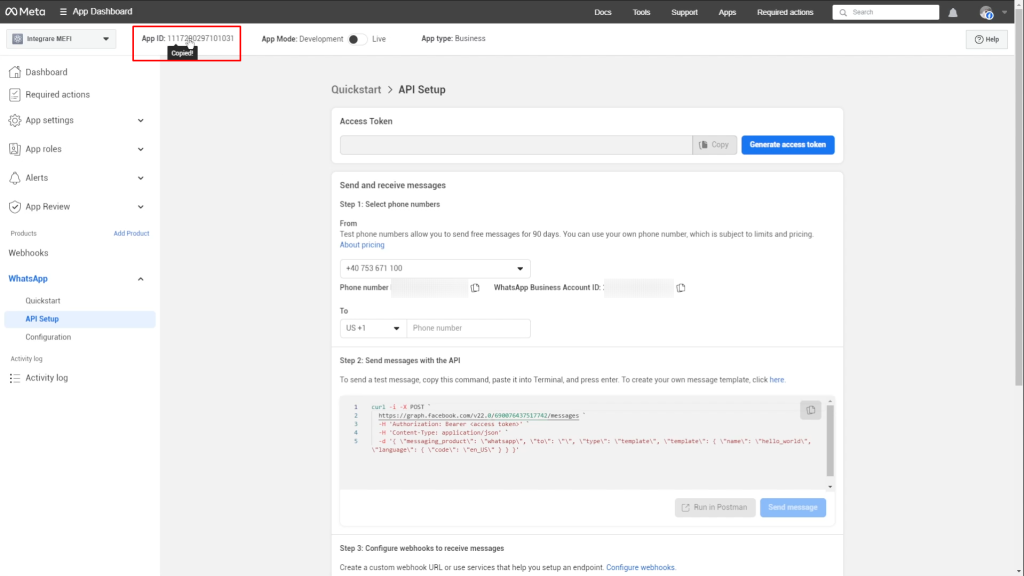Click Run in Postman button

(x=715, y=507)
